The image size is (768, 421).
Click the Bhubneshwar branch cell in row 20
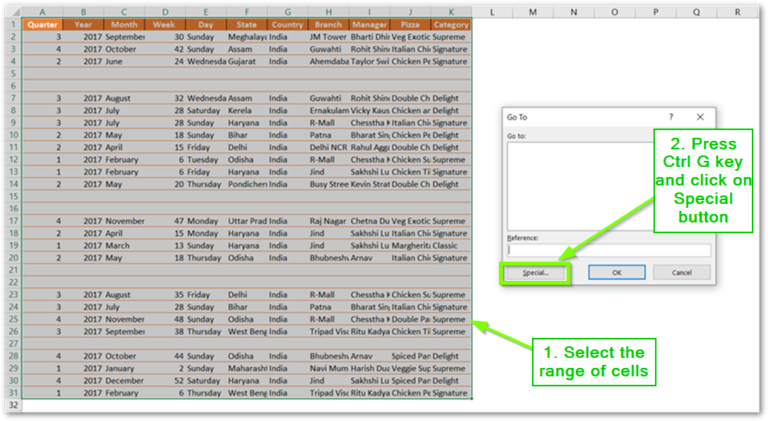(x=328, y=258)
